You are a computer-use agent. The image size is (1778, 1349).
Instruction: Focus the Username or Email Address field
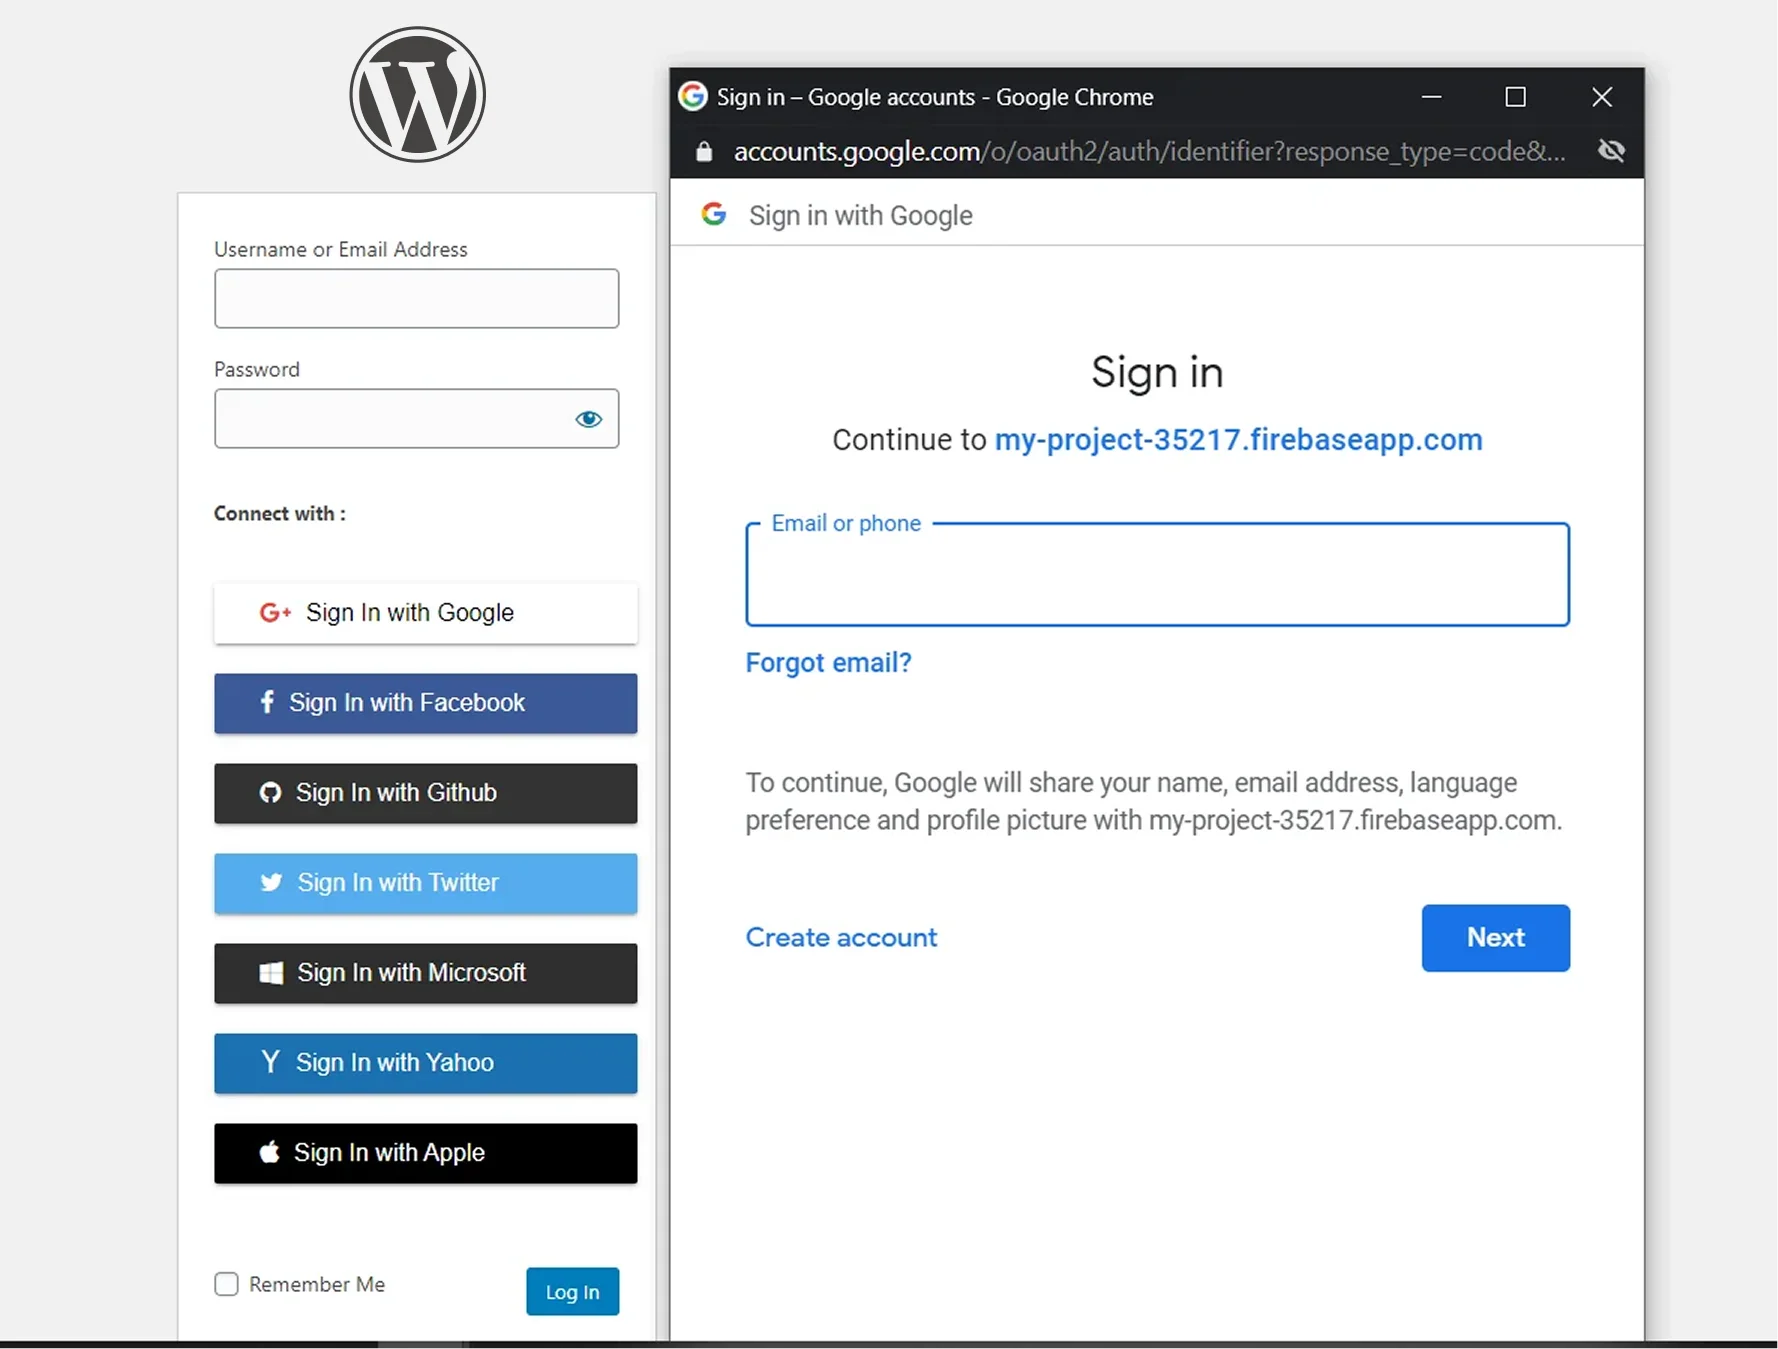click(x=417, y=298)
